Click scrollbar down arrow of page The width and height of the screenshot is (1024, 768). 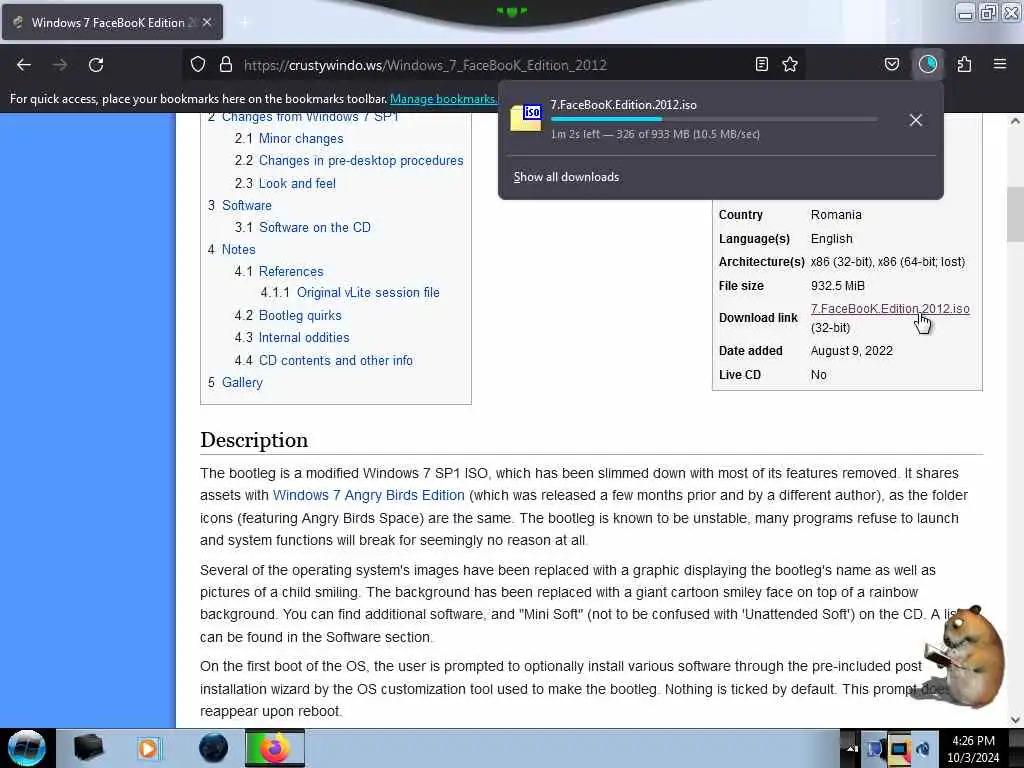1015,720
